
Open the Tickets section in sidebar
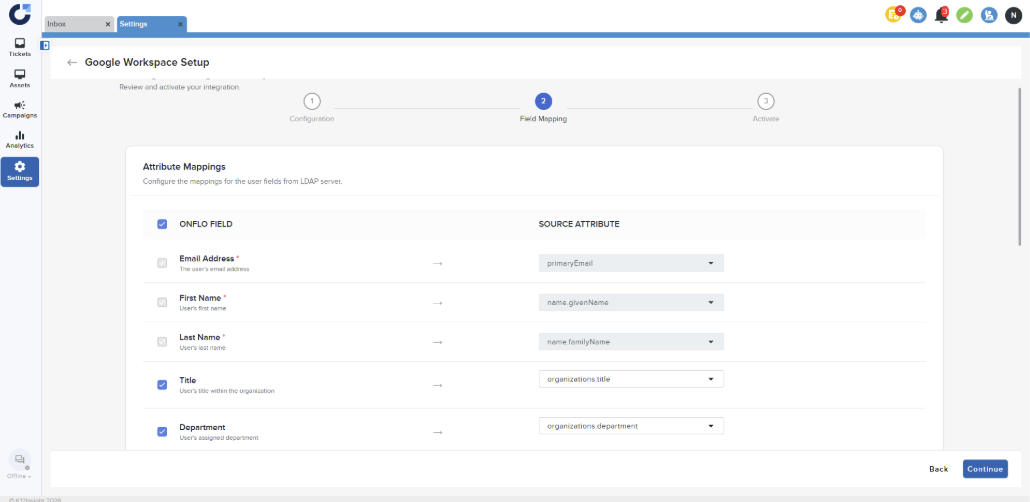(x=20, y=47)
